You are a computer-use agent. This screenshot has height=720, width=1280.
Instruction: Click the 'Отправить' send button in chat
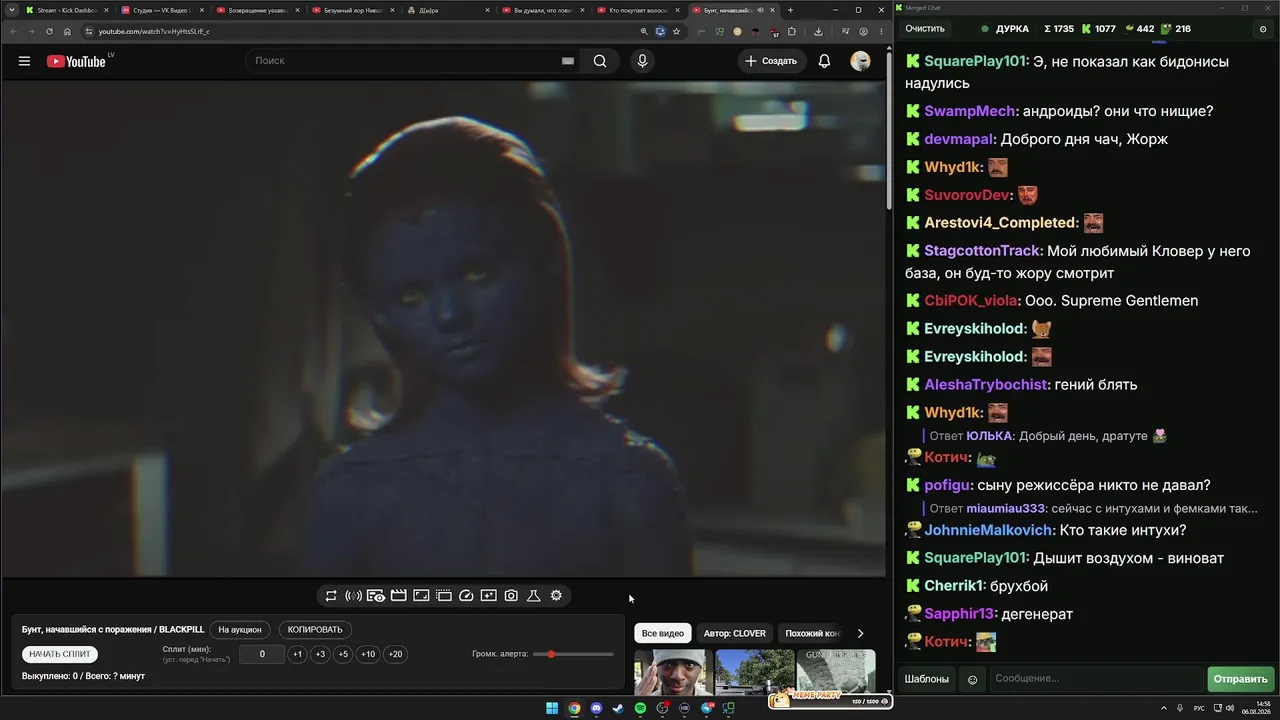(1240, 680)
